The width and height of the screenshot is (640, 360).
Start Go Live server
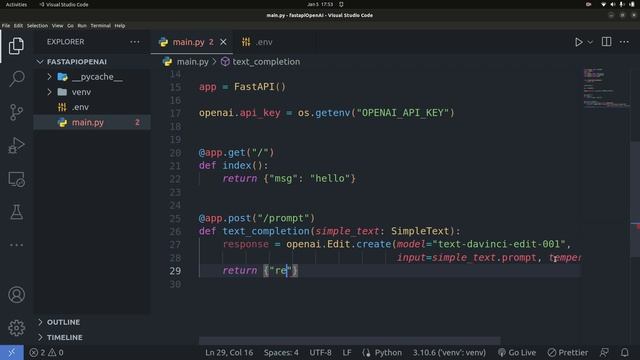click(x=517, y=353)
